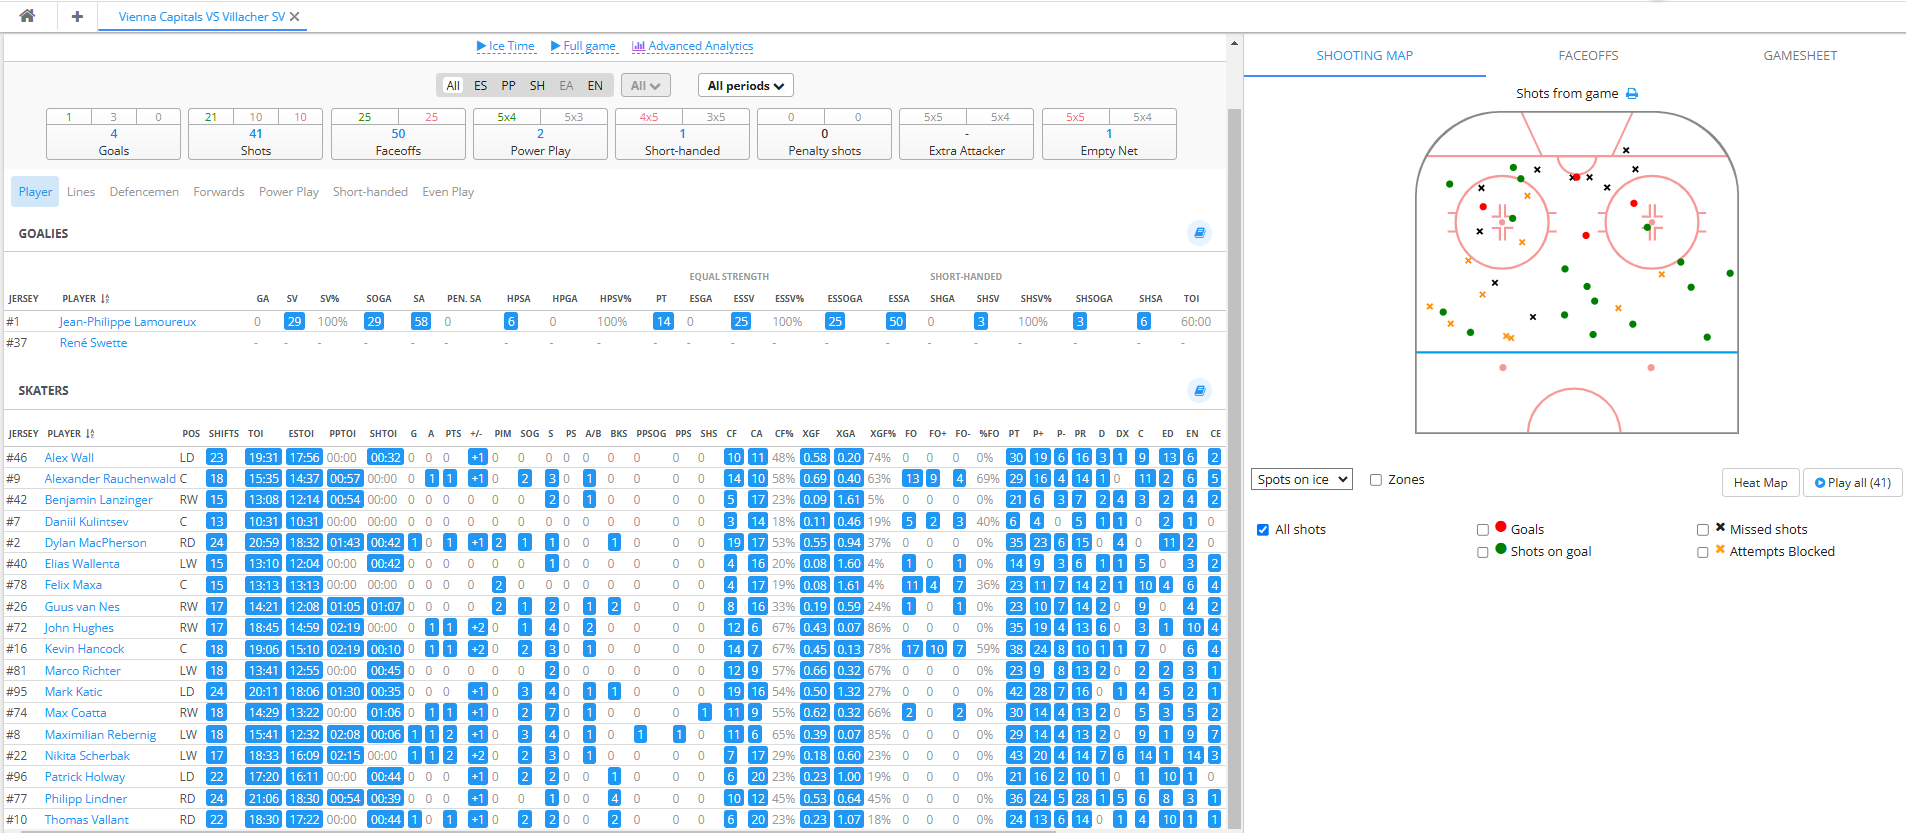Screen dimensions: 1906x833
Task: Open the grey All dropdown next to EN
Action: (x=645, y=86)
